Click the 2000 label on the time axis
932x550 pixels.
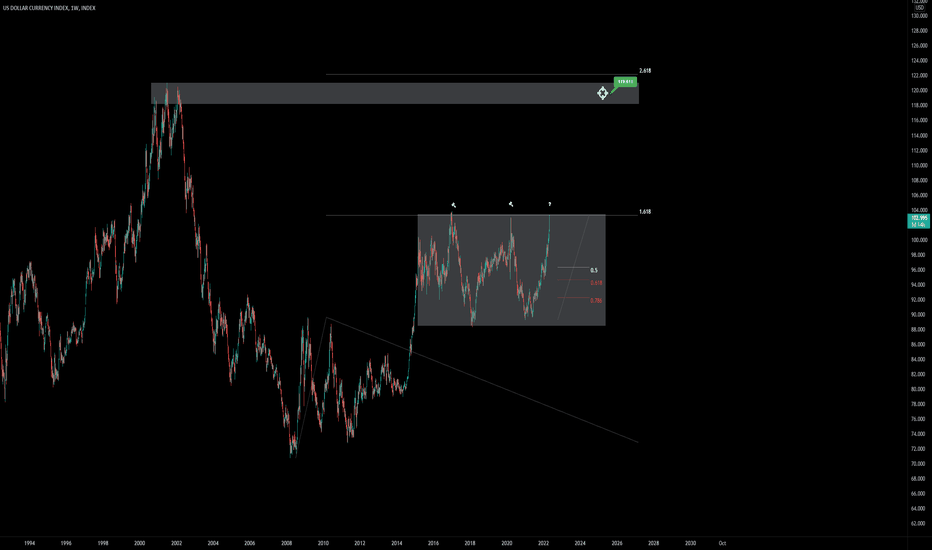tap(140, 543)
